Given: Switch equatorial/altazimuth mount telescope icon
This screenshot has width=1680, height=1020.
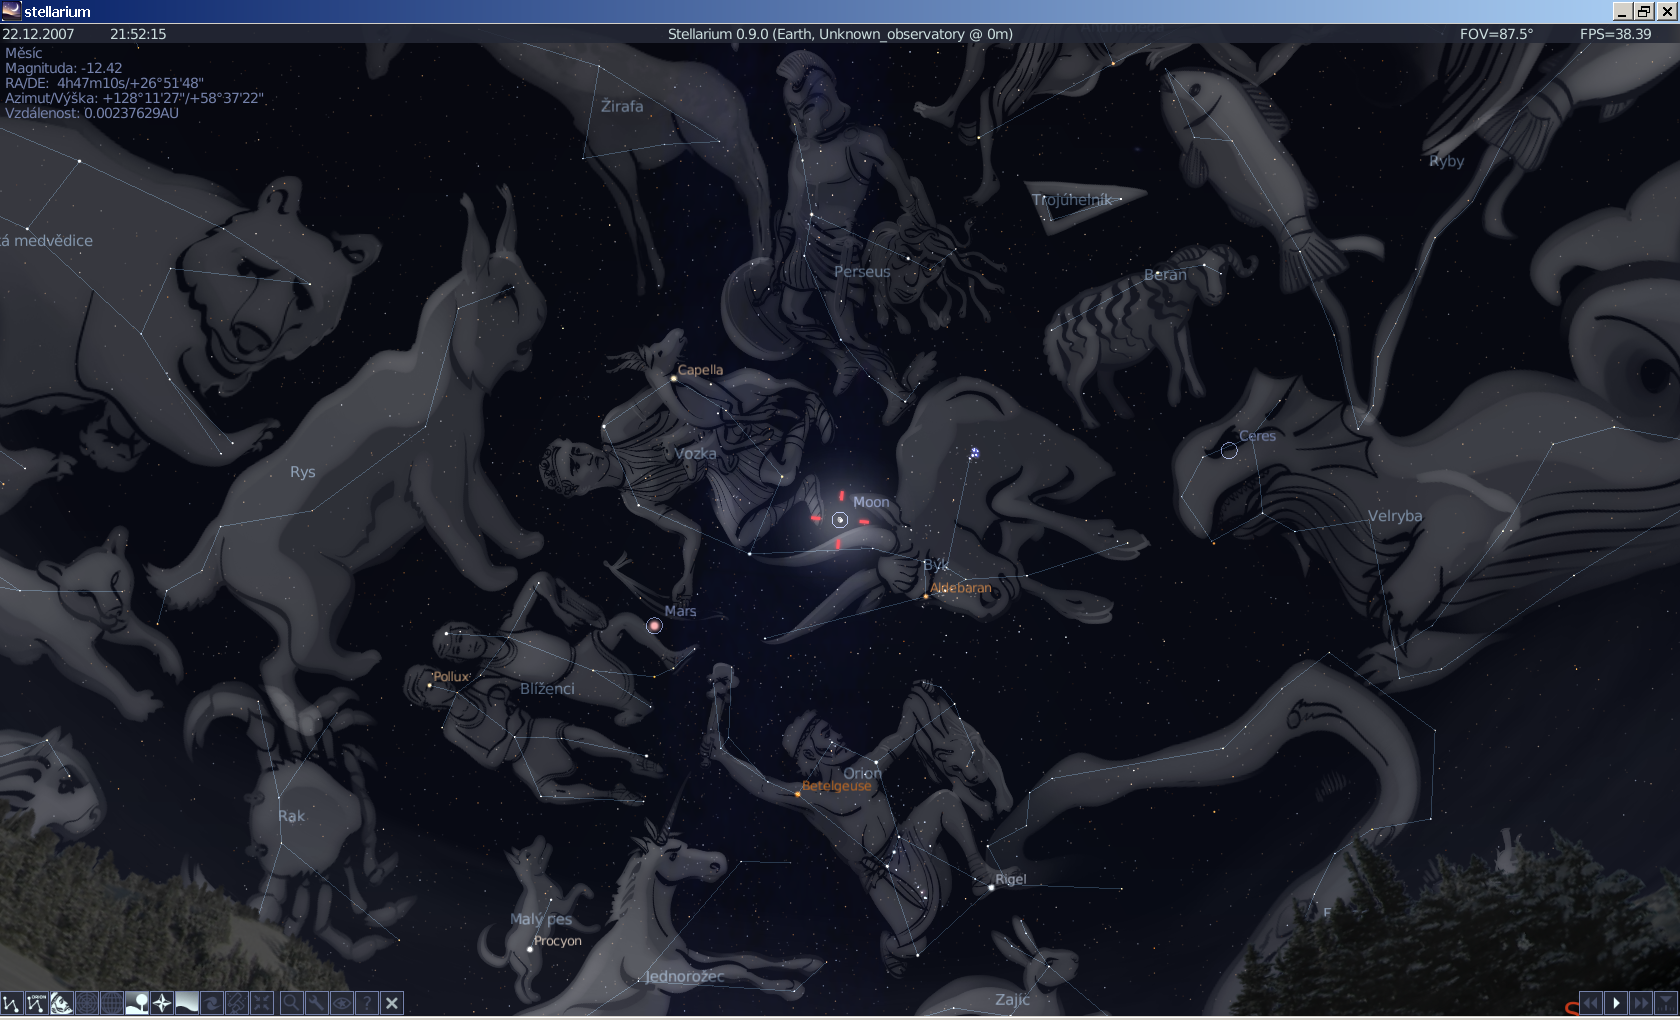Looking at the screenshot, I should tap(237, 1003).
